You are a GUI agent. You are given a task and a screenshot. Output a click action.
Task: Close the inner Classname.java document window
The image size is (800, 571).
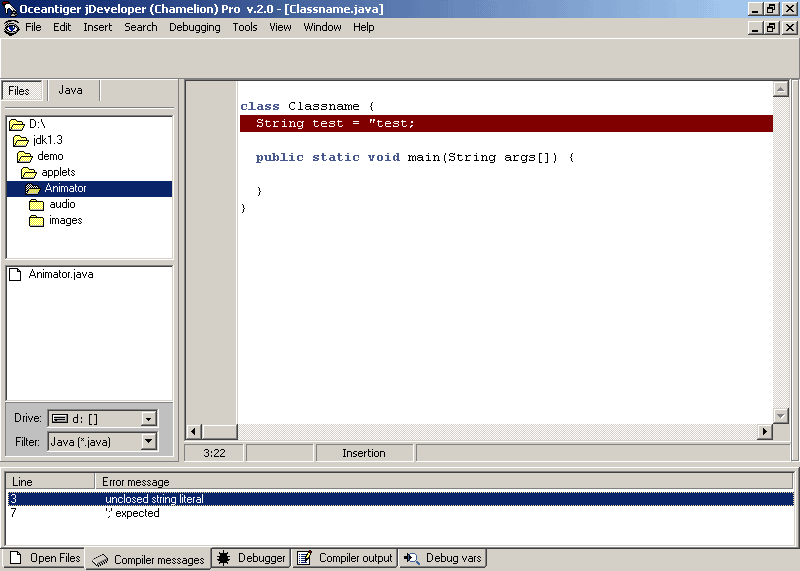tap(790, 28)
